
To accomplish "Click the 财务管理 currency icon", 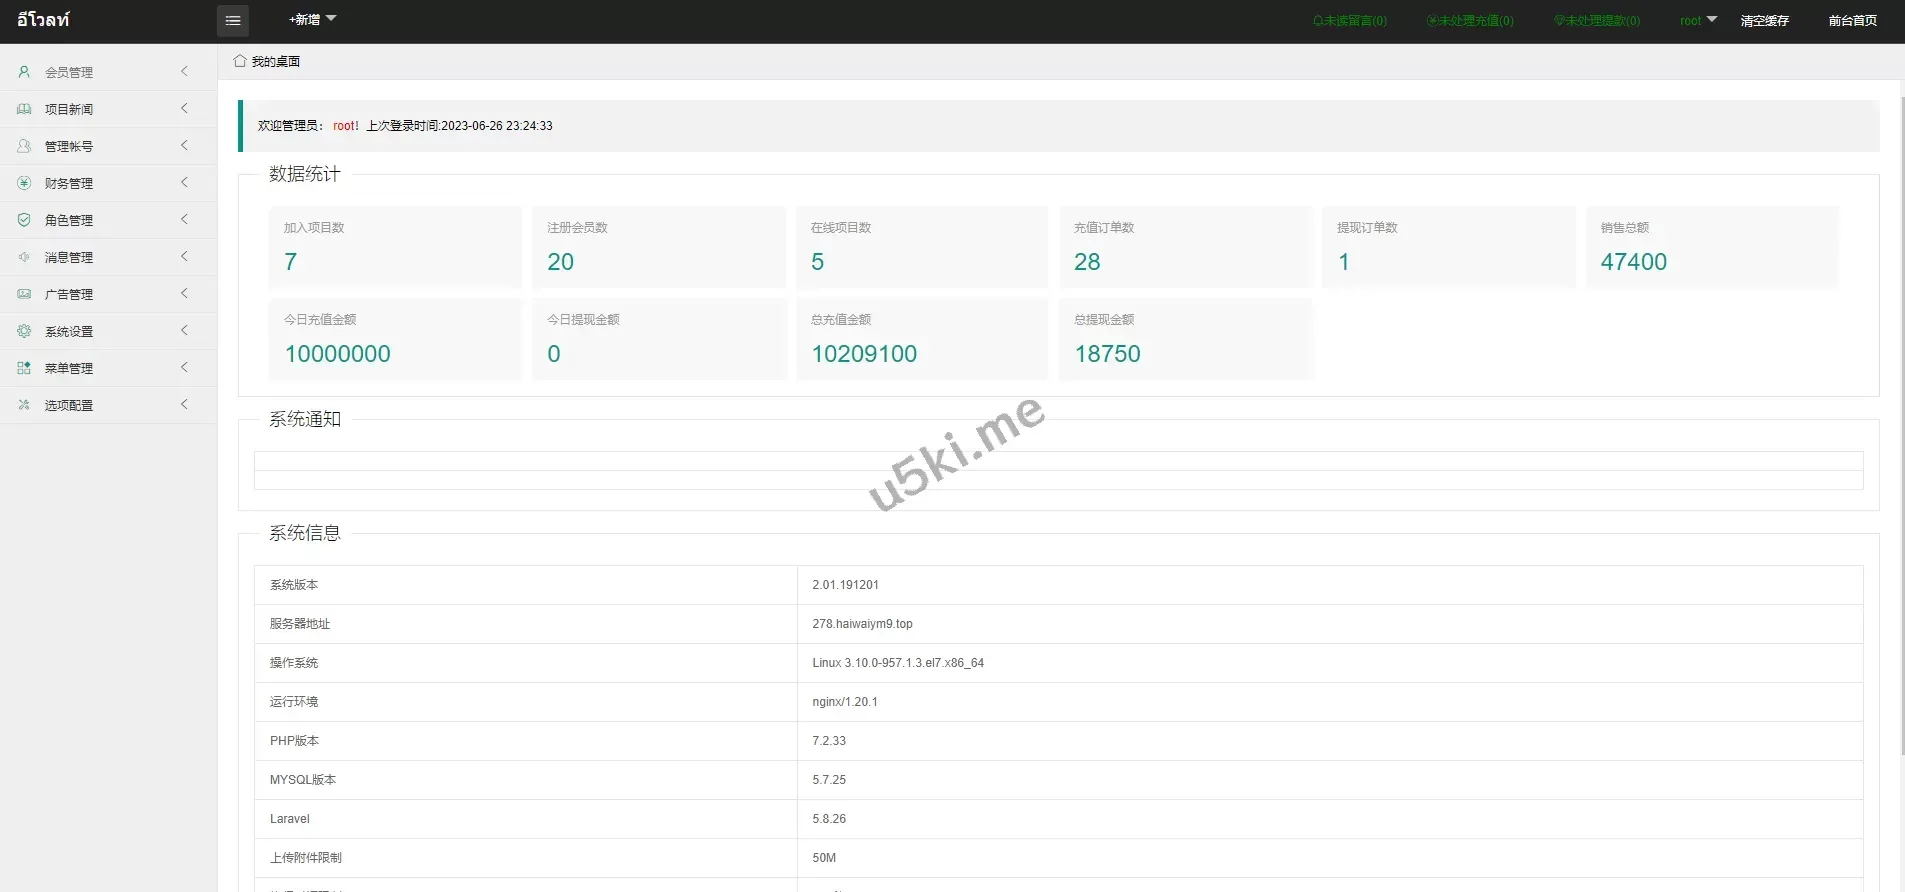I will (24, 183).
